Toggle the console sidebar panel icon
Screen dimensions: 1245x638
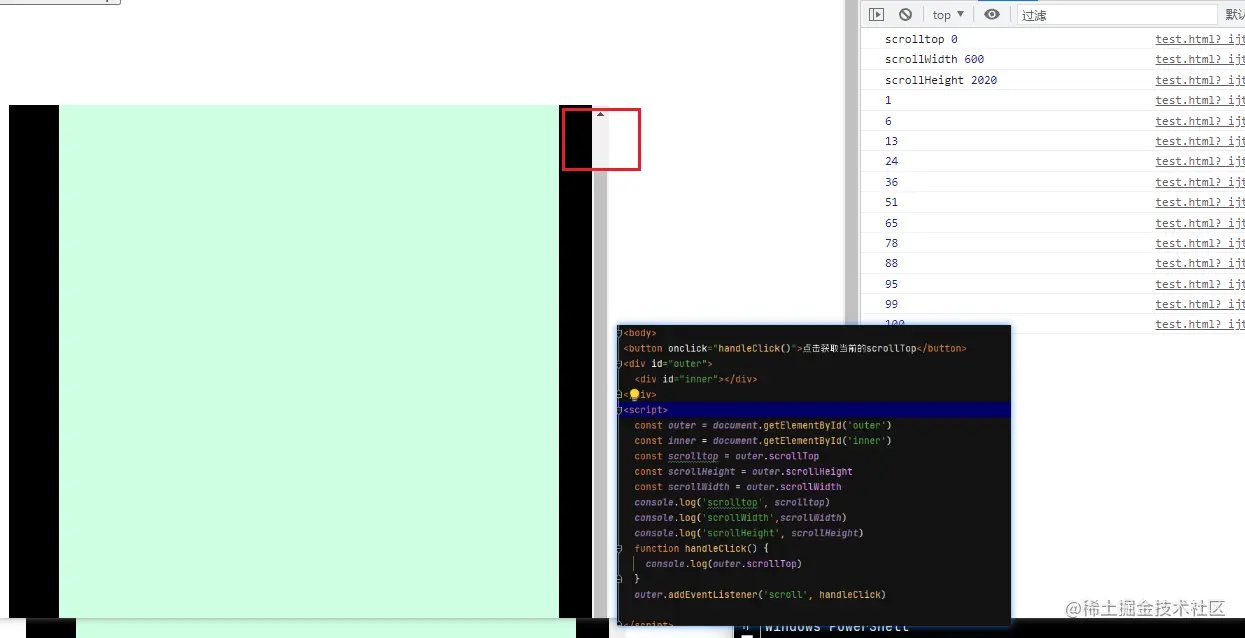pos(876,15)
